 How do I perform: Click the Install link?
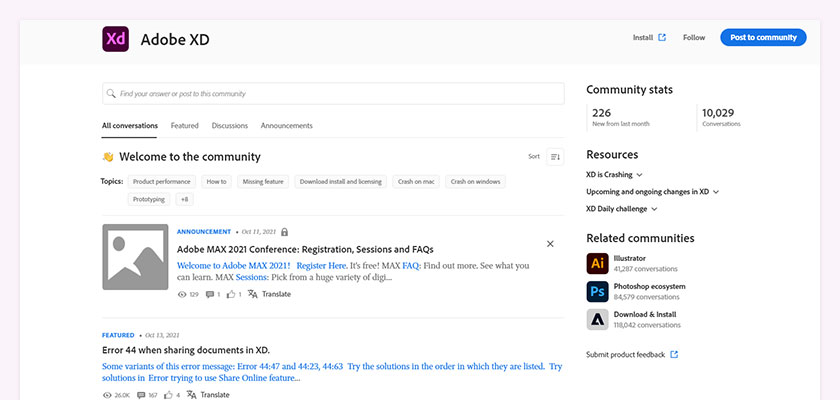(643, 37)
